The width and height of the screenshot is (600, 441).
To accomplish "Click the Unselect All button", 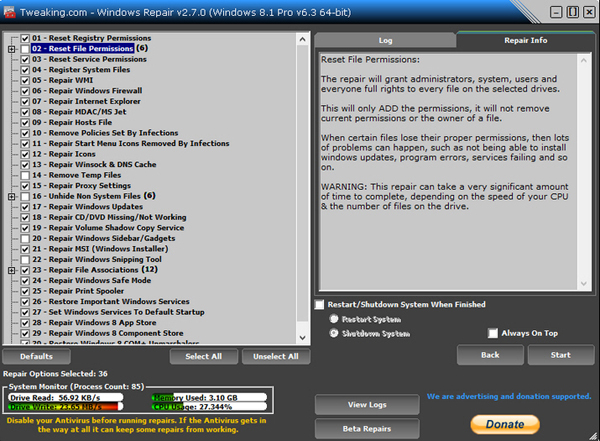I will click(276, 356).
